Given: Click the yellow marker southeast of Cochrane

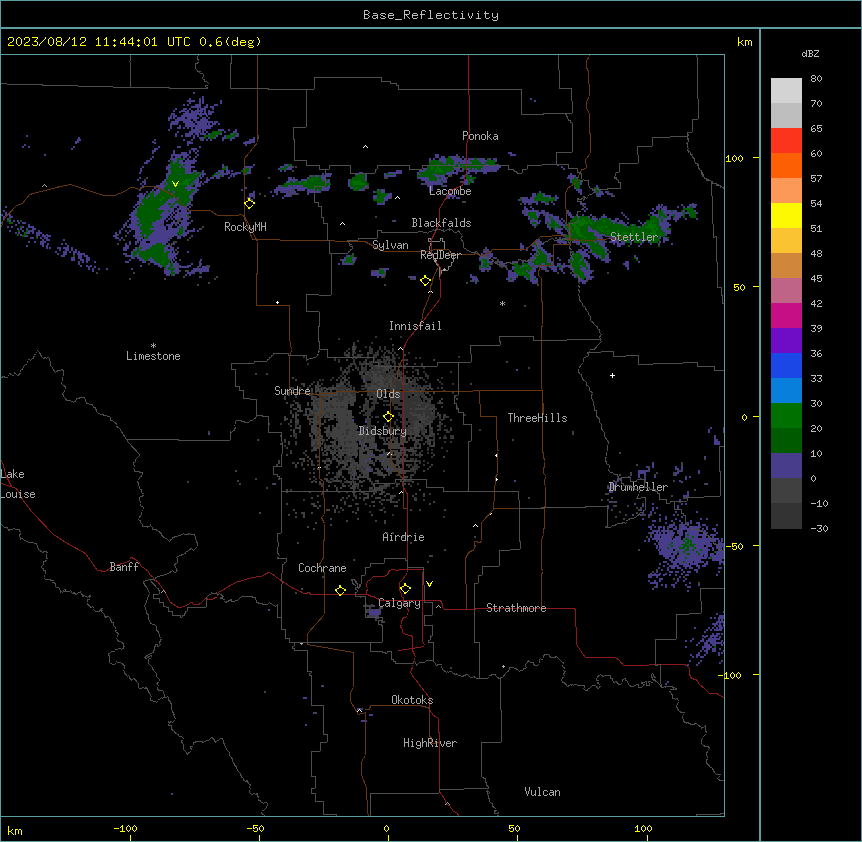Looking at the screenshot, I should click(x=340, y=590).
